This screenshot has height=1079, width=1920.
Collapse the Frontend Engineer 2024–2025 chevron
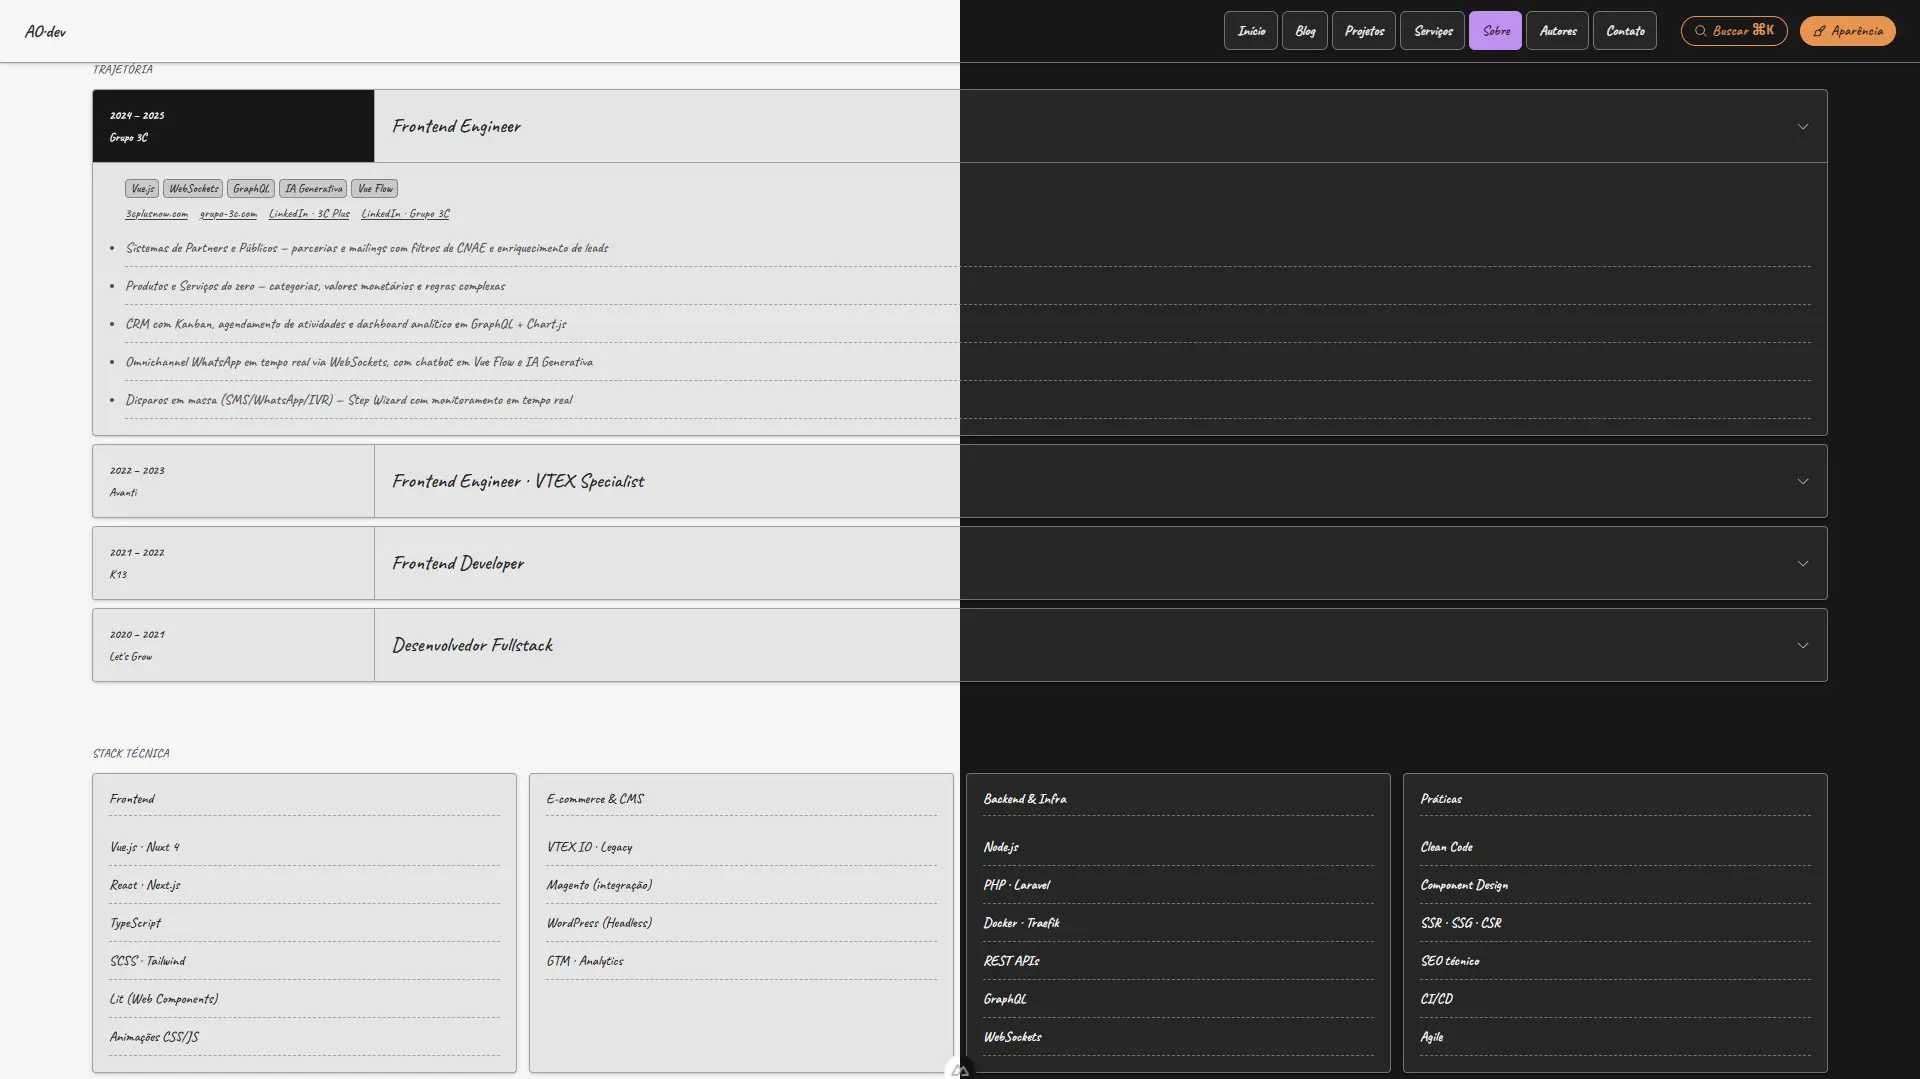point(1803,127)
